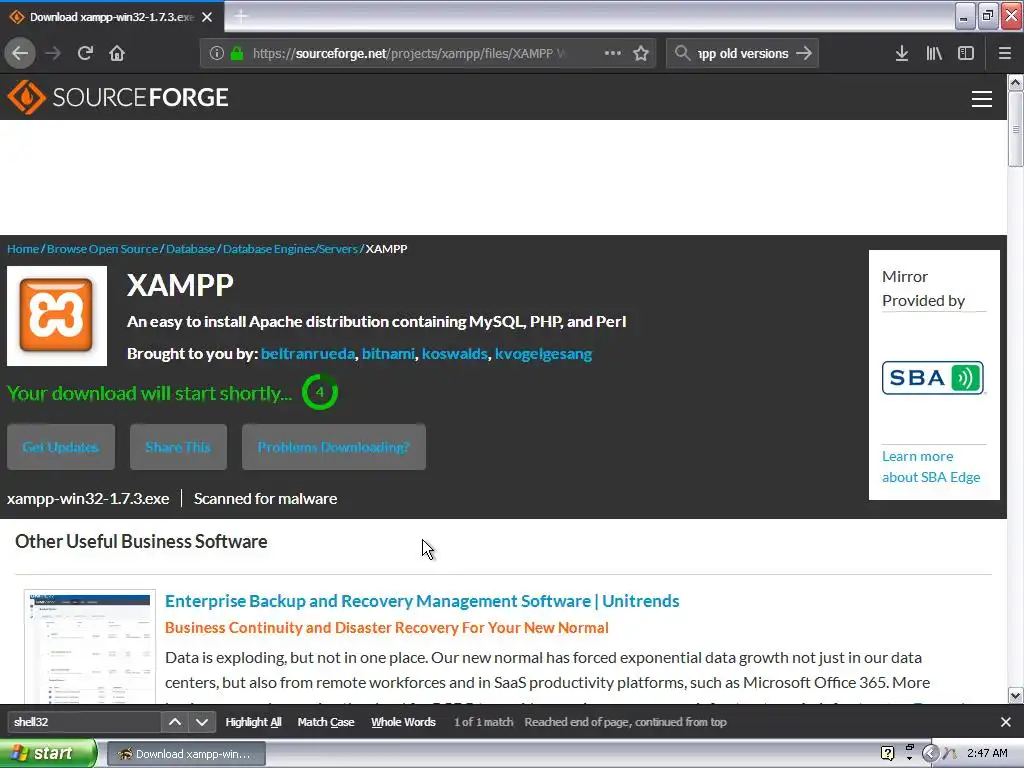
Task: Click the green padlock security icon
Action: [x=236, y=53]
